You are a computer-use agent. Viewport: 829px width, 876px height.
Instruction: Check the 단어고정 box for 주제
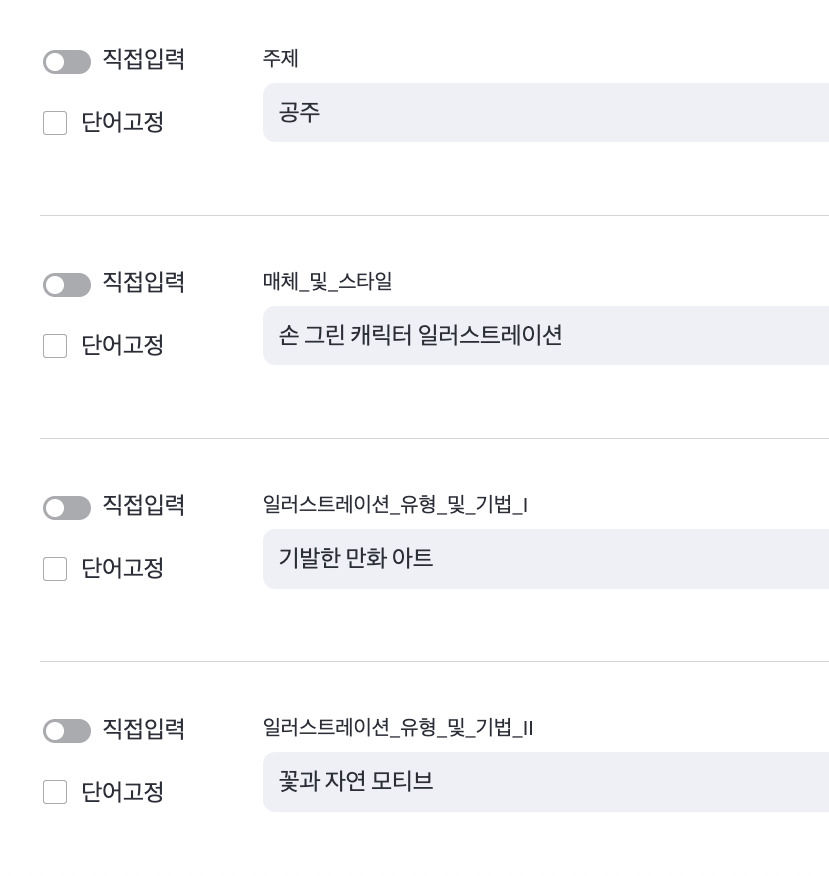[x=55, y=123]
